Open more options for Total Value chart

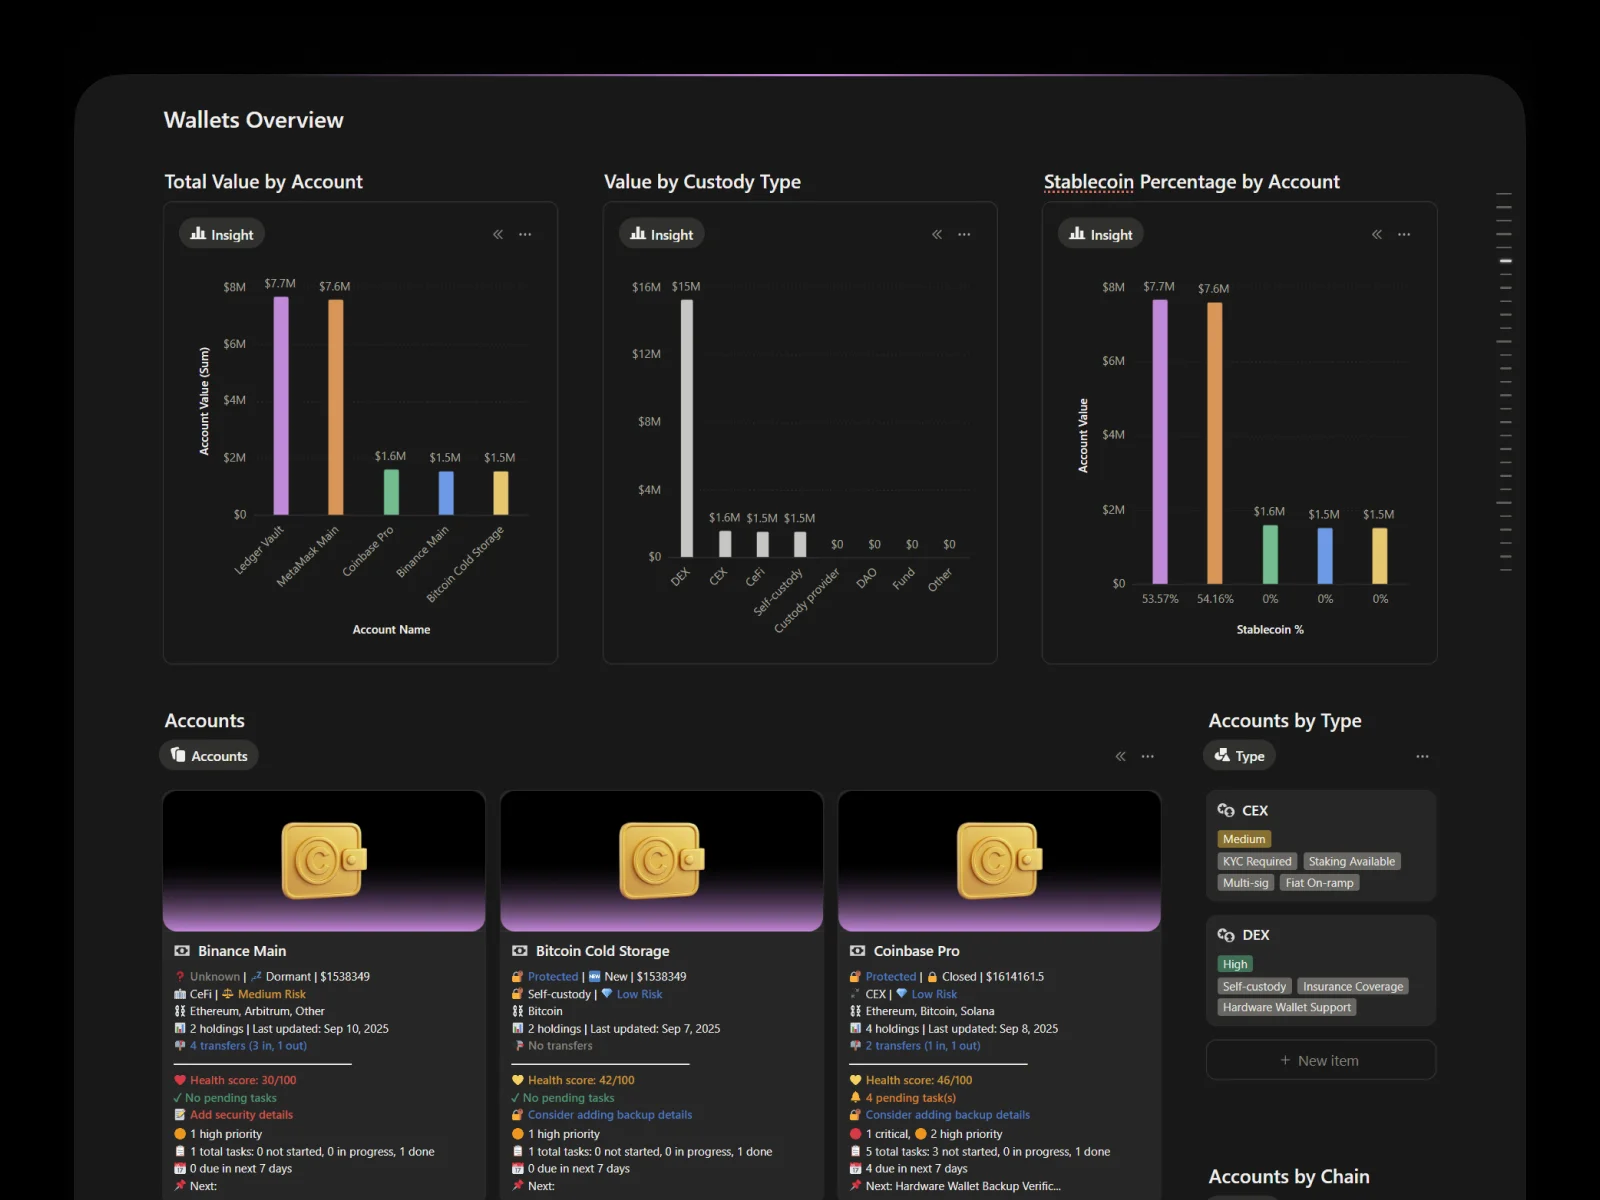point(525,234)
